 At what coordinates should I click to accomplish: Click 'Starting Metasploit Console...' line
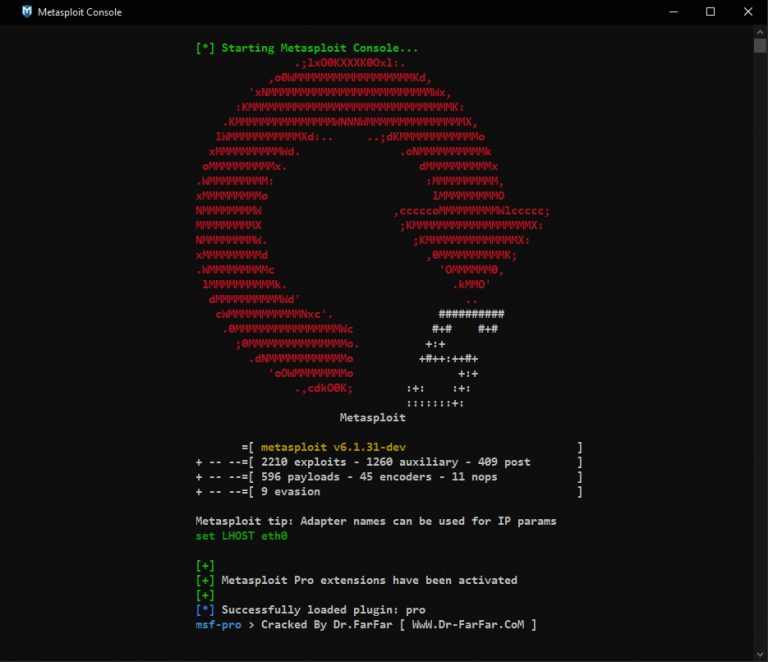pyautogui.click(x=307, y=48)
